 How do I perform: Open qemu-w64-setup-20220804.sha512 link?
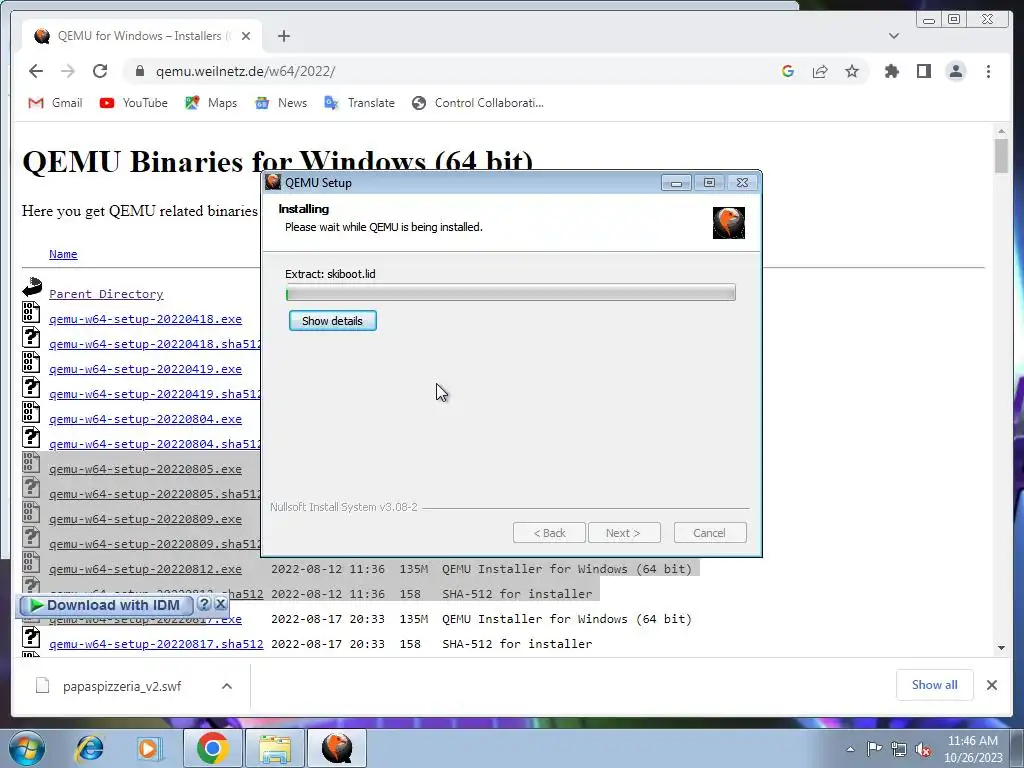[x=155, y=444]
